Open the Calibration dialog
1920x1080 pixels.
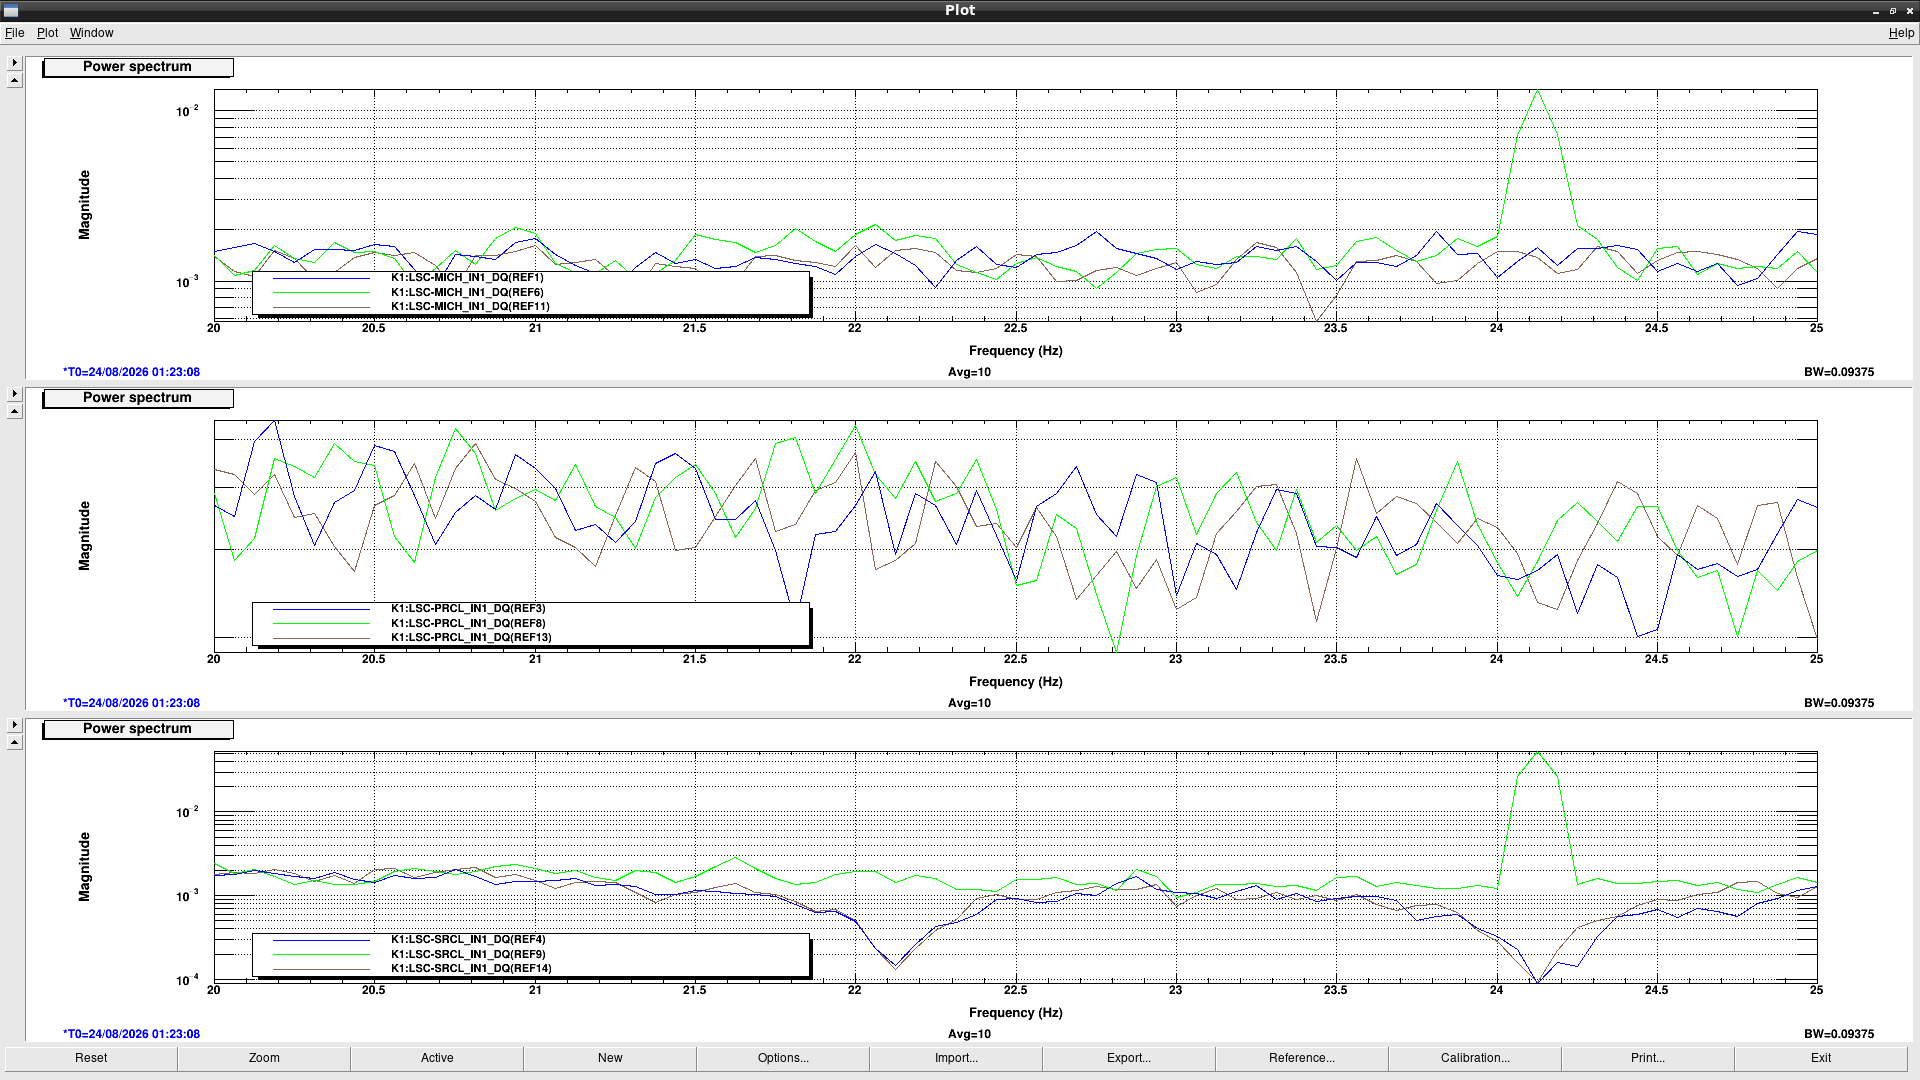coord(1475,1058)
